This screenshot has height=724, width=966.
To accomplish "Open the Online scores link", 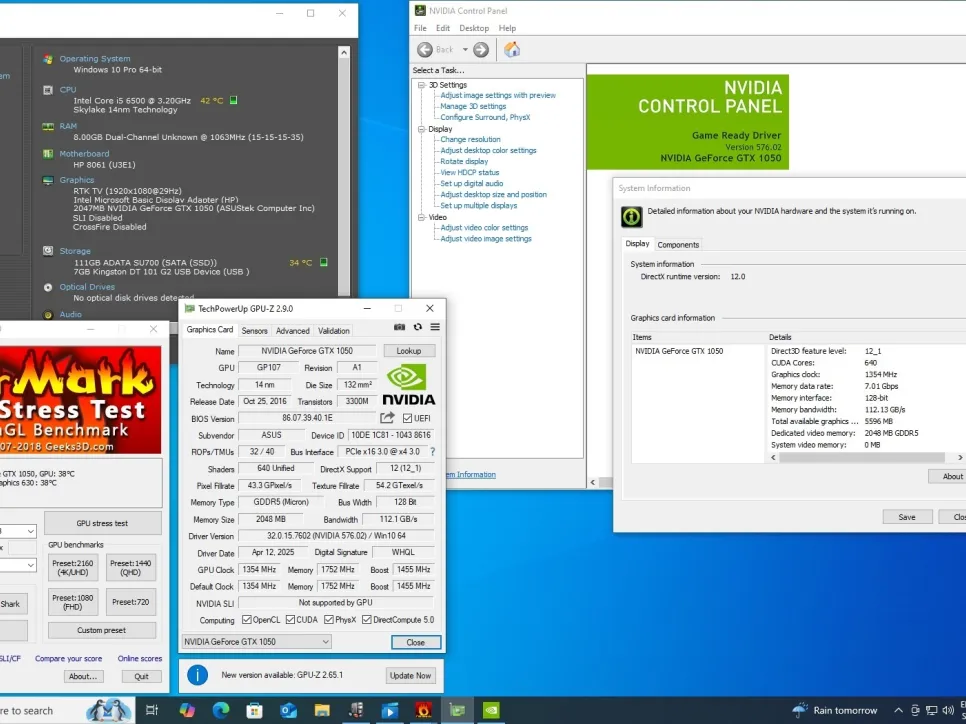I will 140,659.
